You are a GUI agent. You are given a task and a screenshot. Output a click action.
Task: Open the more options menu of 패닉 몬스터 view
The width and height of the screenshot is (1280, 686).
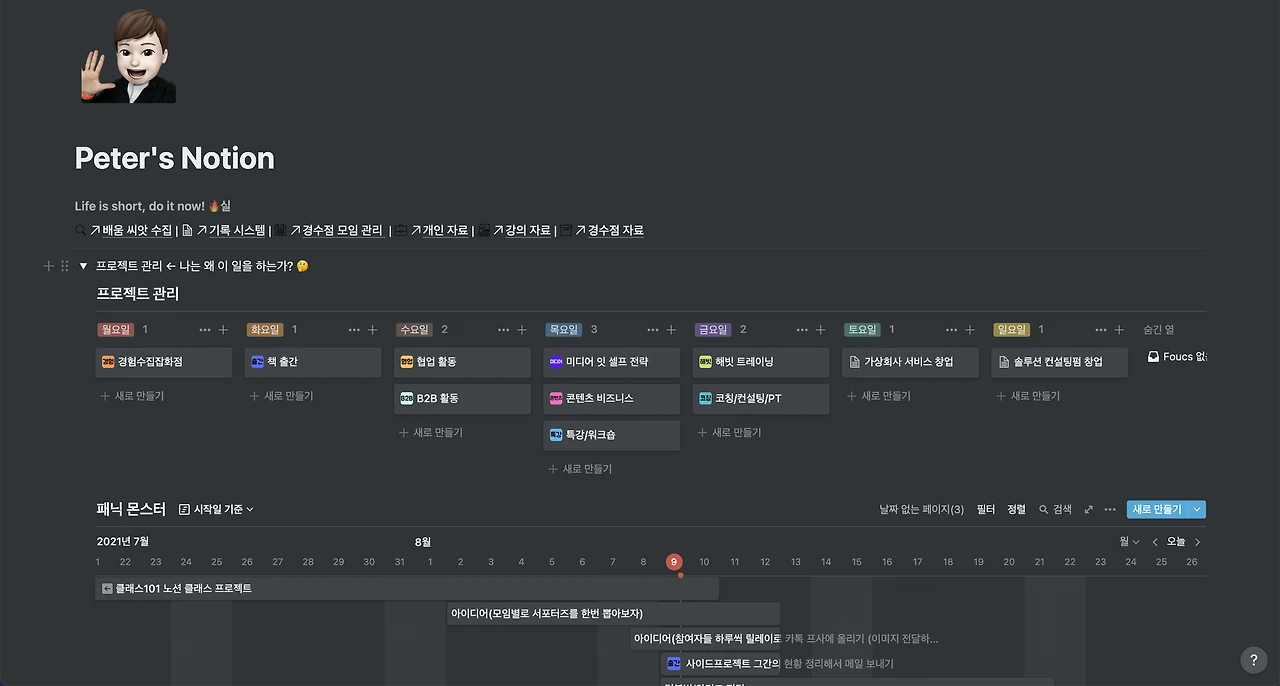[1109, 509]
